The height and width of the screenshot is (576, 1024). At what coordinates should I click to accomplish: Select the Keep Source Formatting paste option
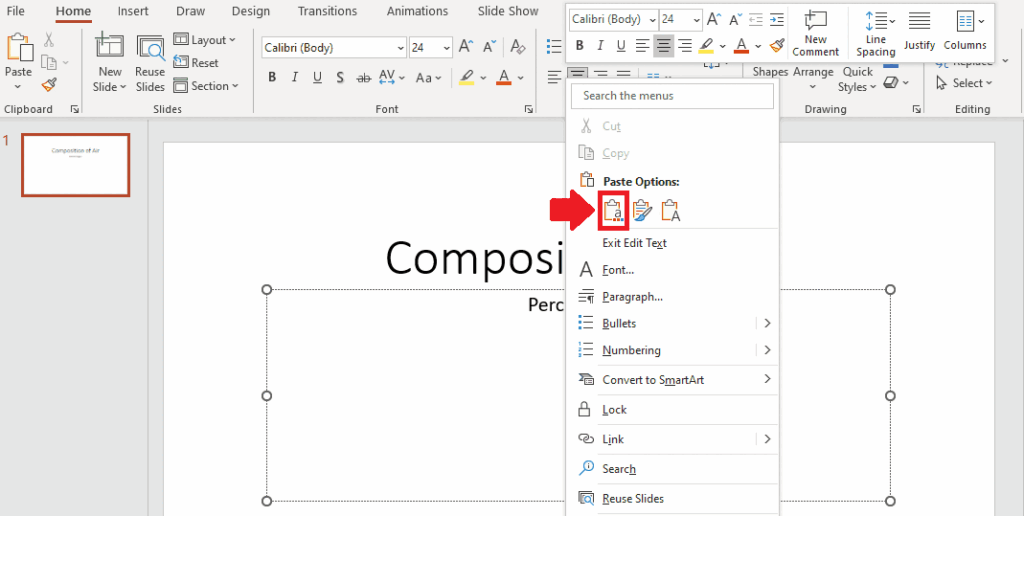613,210
